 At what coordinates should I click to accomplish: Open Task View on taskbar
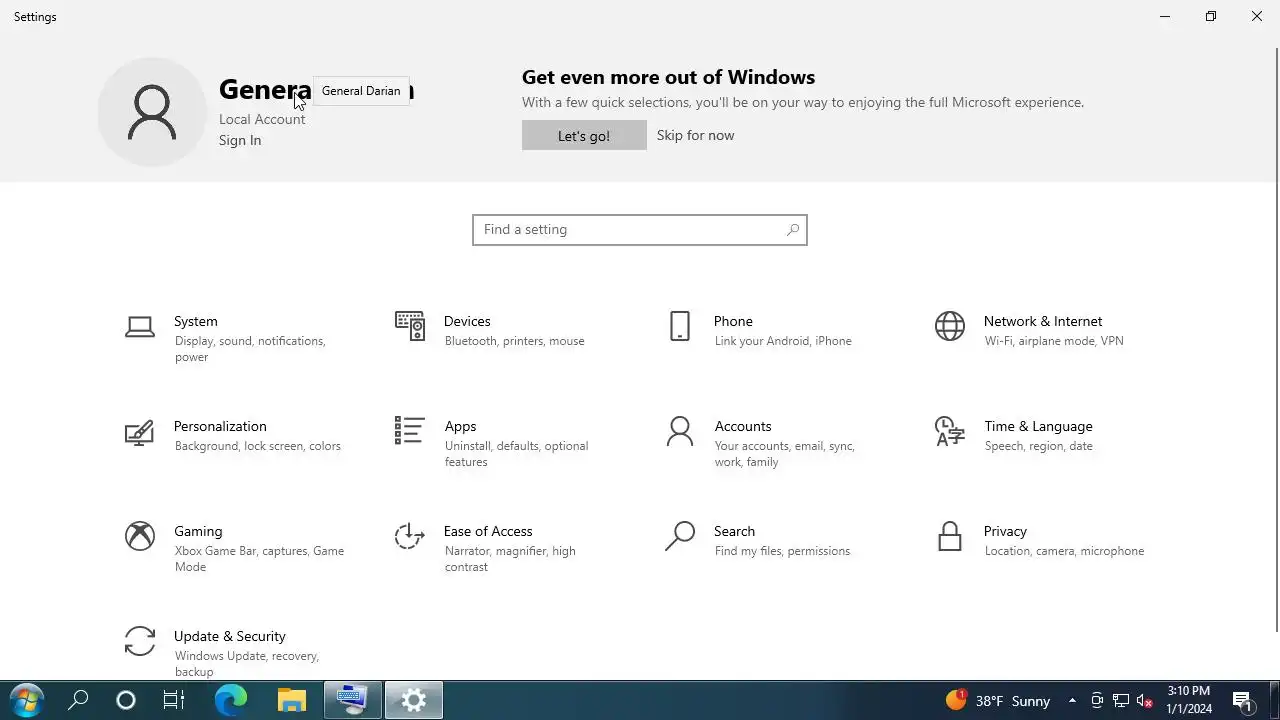coord(174,700)
